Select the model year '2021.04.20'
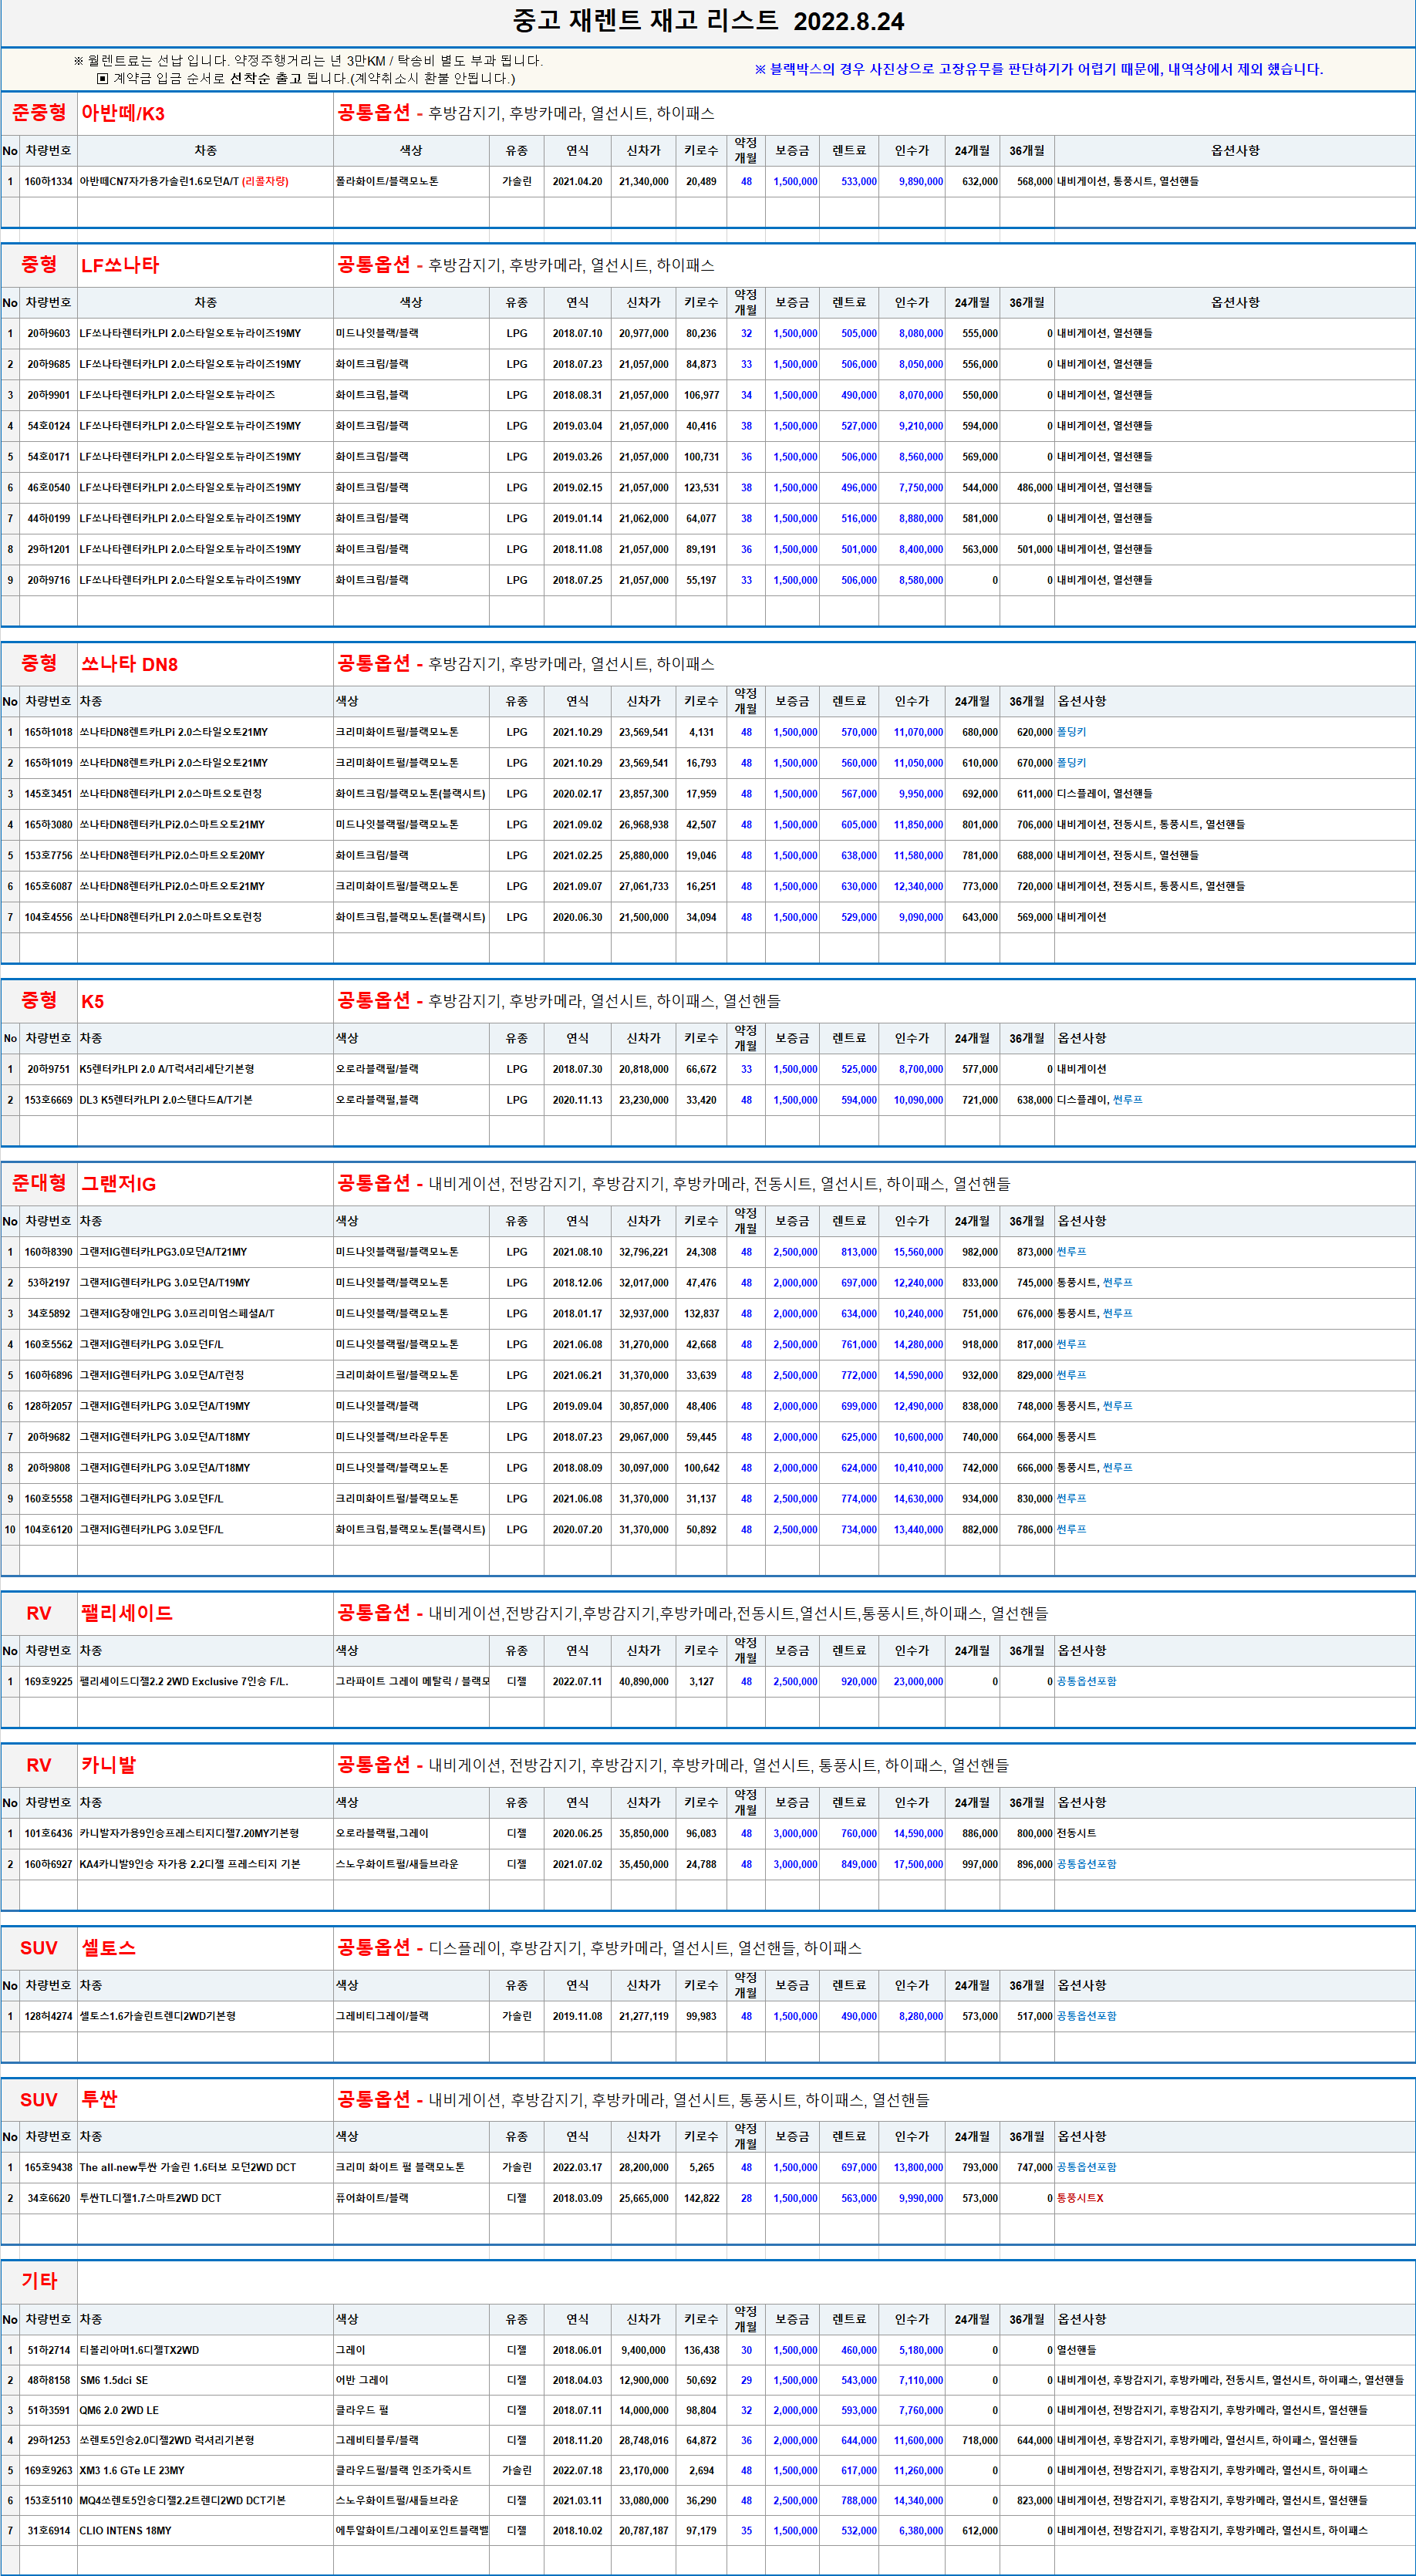This screenshot has width=1416, height=2576. coord(577,181)
